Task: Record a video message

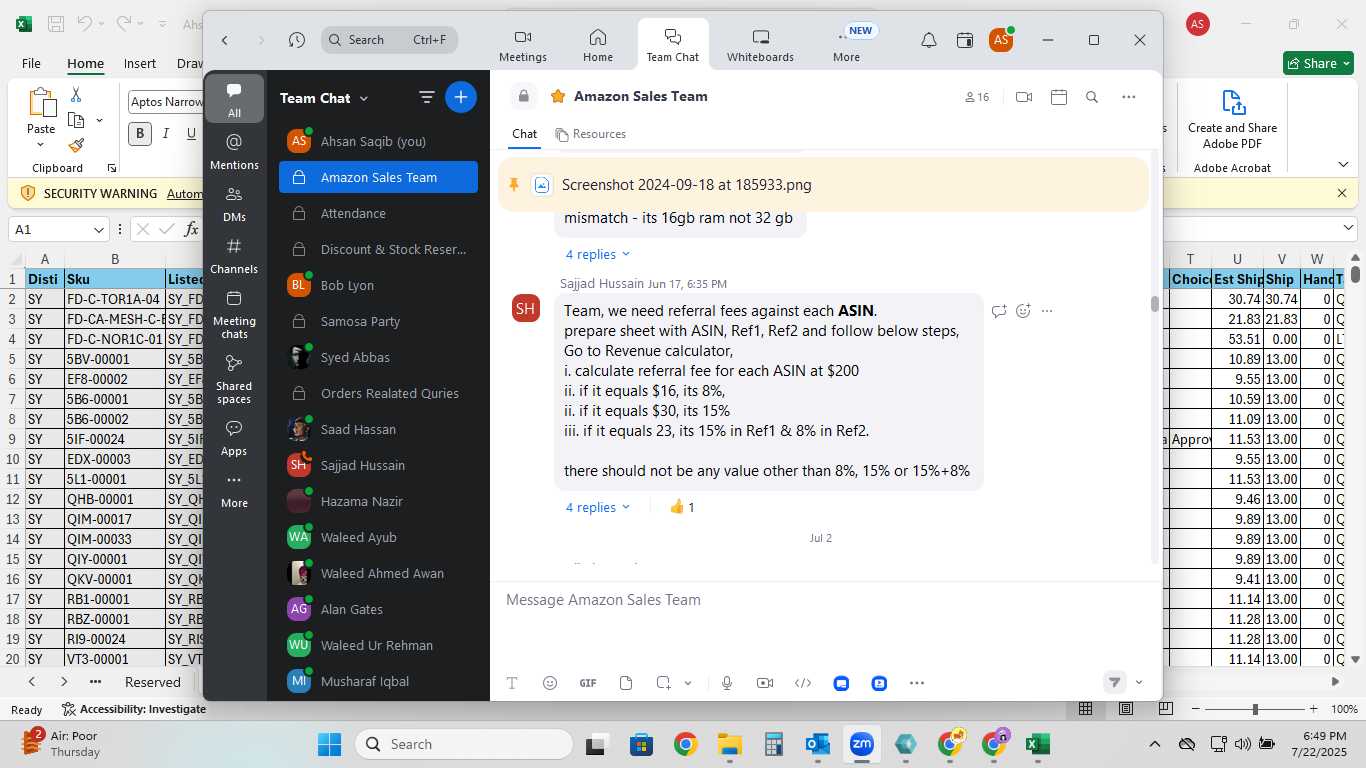Action: point(765,683)
